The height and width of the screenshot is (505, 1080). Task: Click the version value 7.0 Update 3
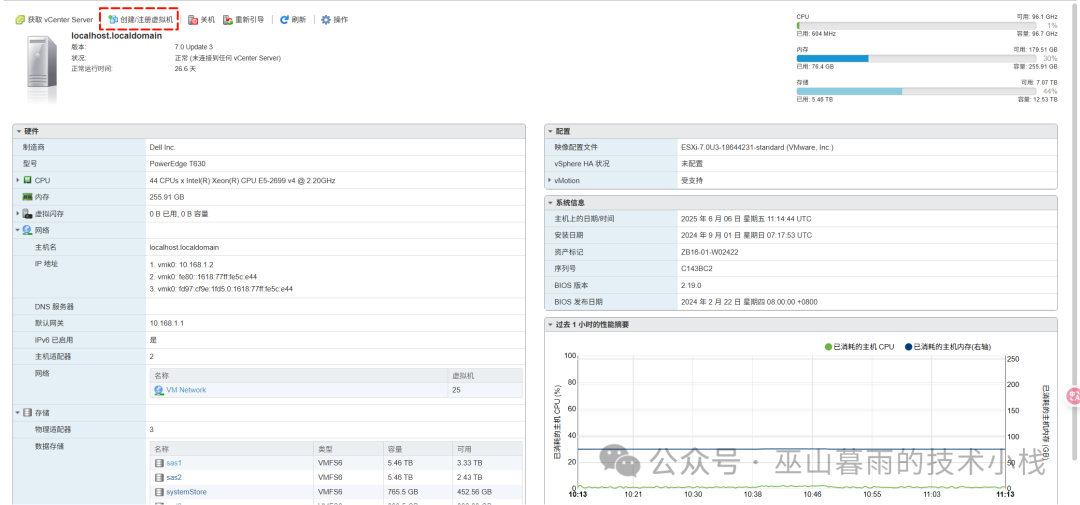(x=196, y=47)
